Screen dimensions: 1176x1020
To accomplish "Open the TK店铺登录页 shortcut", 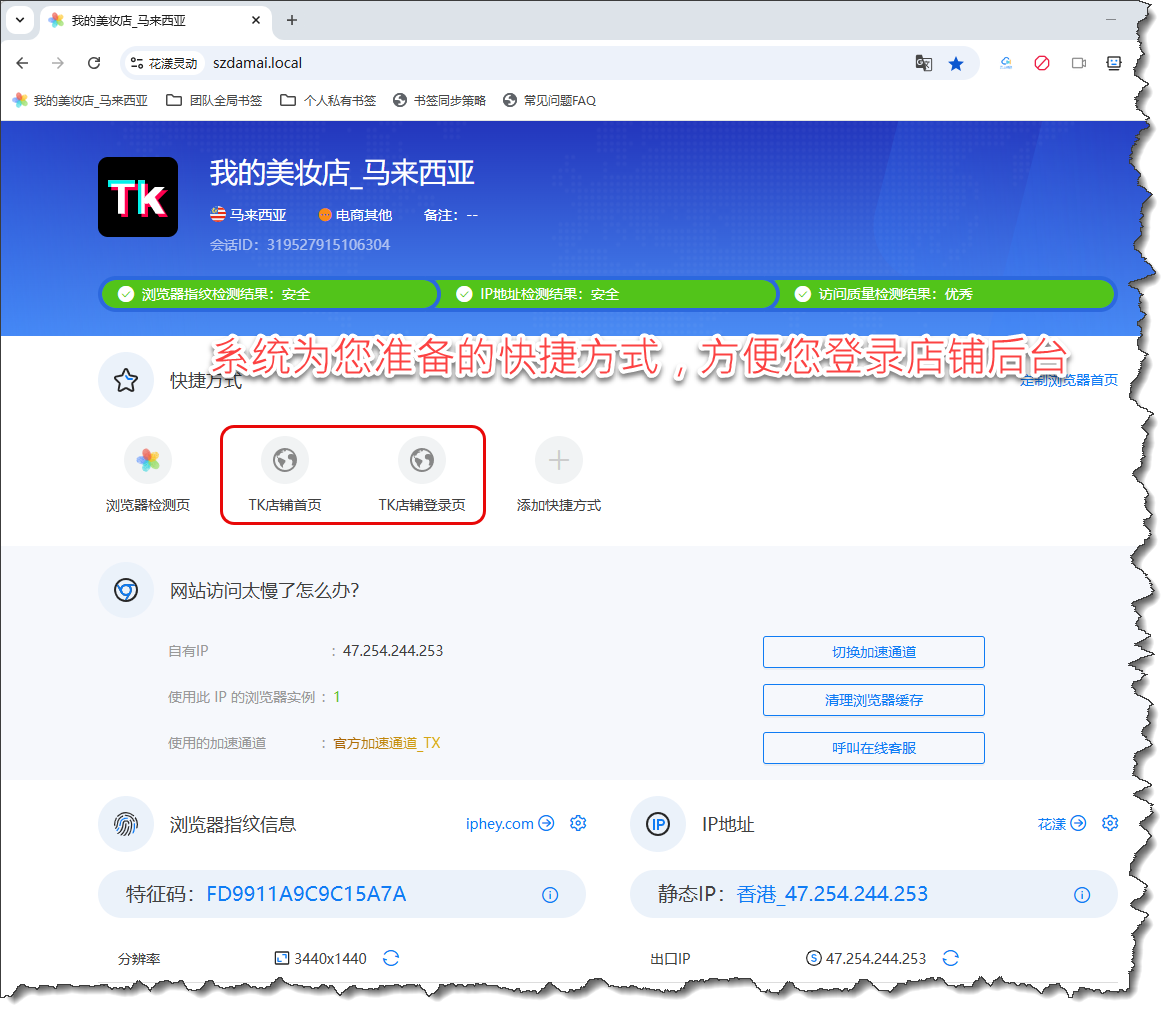I will point(422,475).
